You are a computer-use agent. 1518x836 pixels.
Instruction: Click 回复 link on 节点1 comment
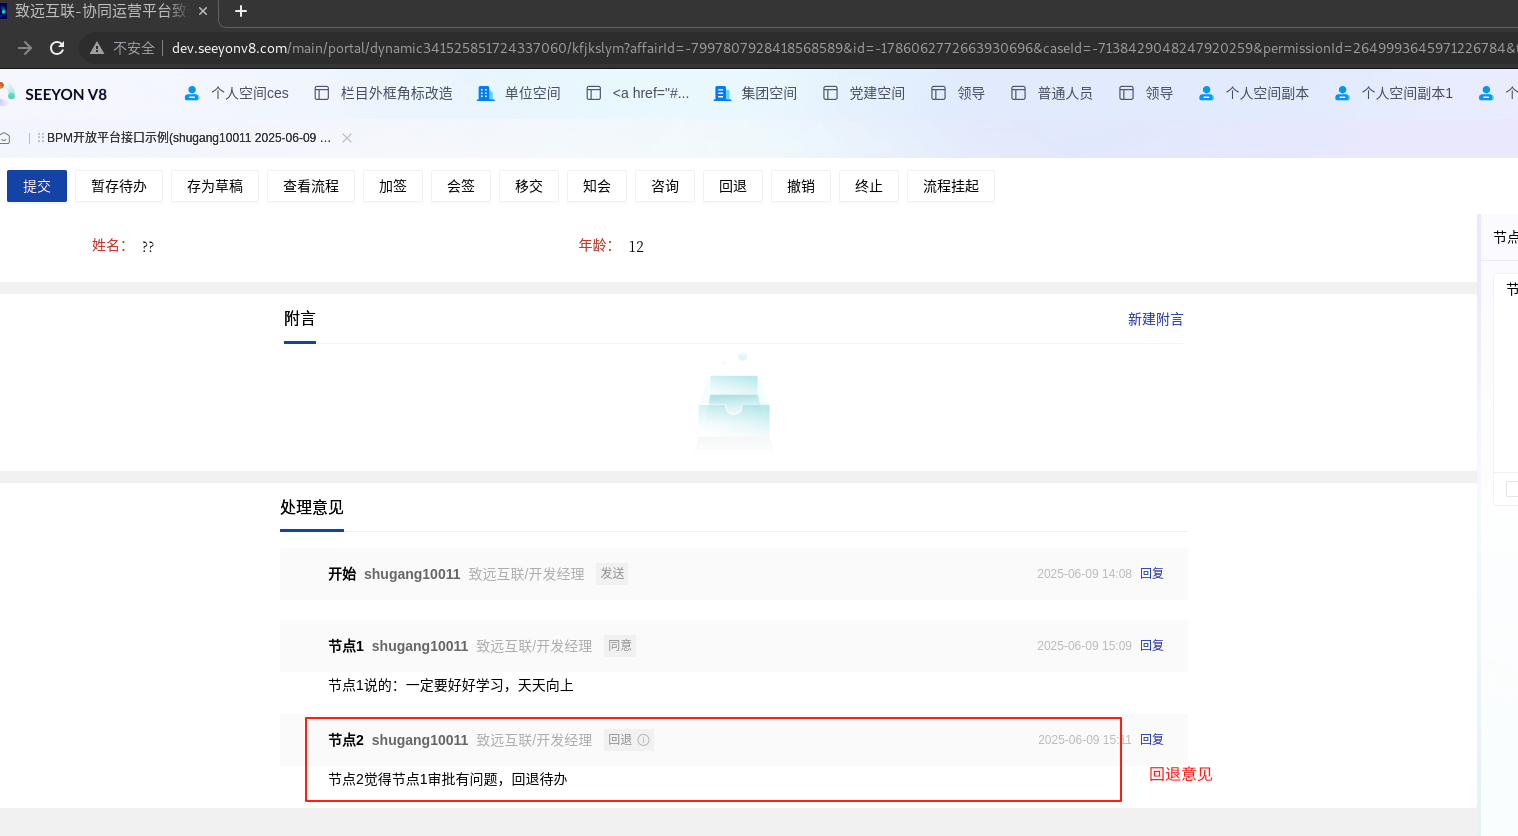pos(1152,646)
